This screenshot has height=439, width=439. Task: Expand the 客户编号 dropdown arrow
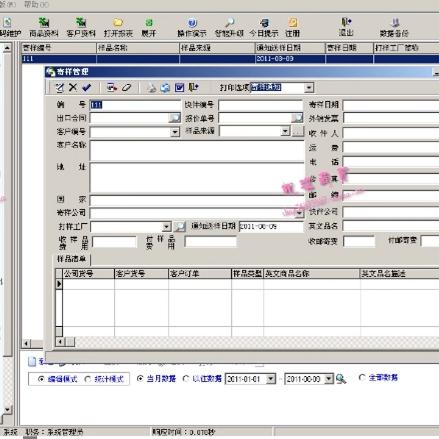(175, 132)
